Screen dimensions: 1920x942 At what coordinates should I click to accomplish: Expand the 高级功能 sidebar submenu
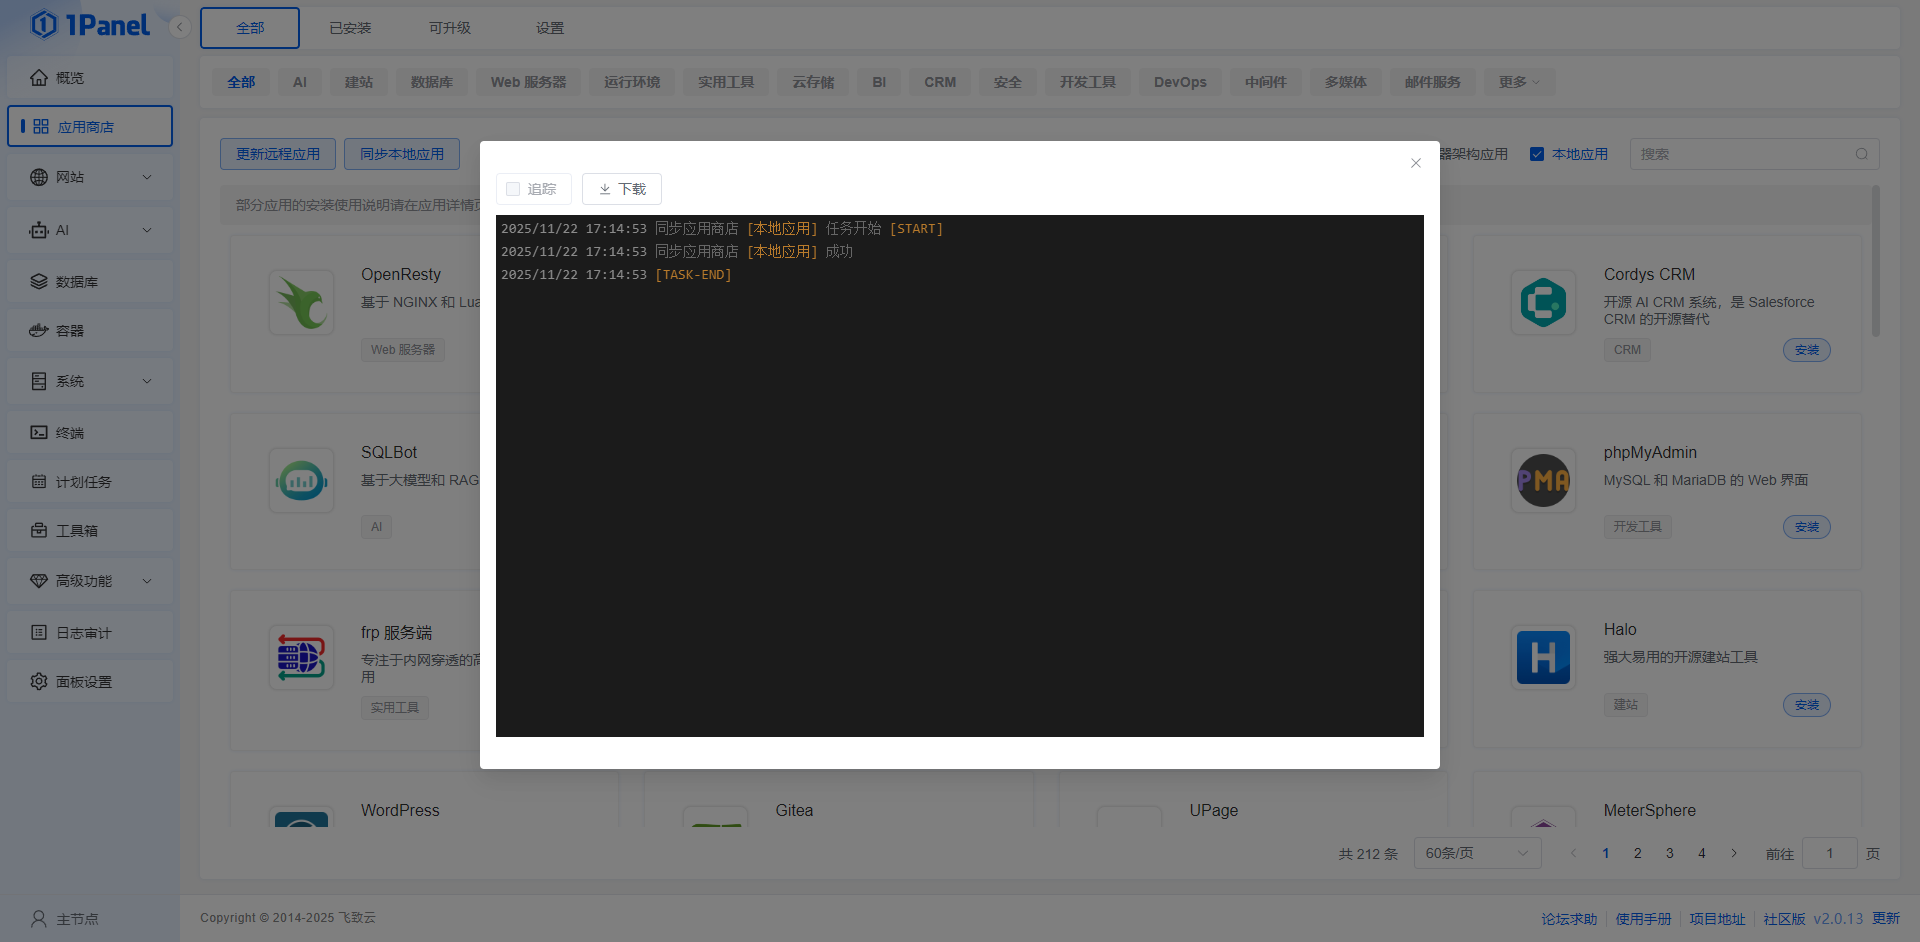(147, 581)
